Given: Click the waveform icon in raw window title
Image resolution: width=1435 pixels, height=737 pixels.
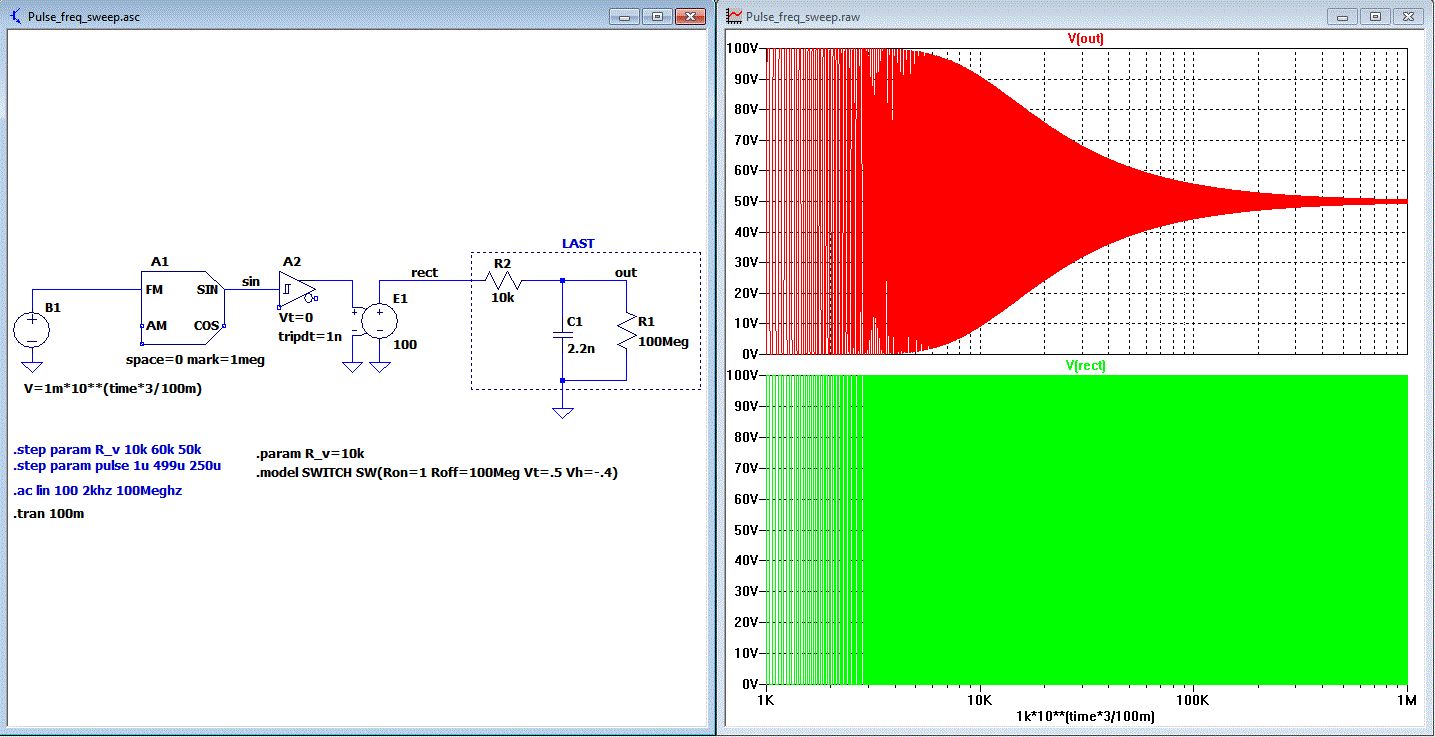Looking at the screenshot, I should click(x=735, y=17).
